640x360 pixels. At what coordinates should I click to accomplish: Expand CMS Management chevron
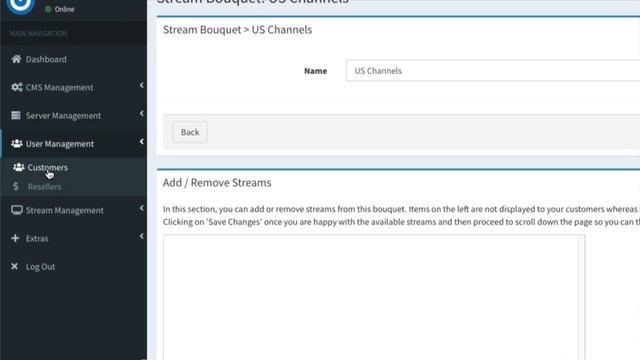point(141,85)
